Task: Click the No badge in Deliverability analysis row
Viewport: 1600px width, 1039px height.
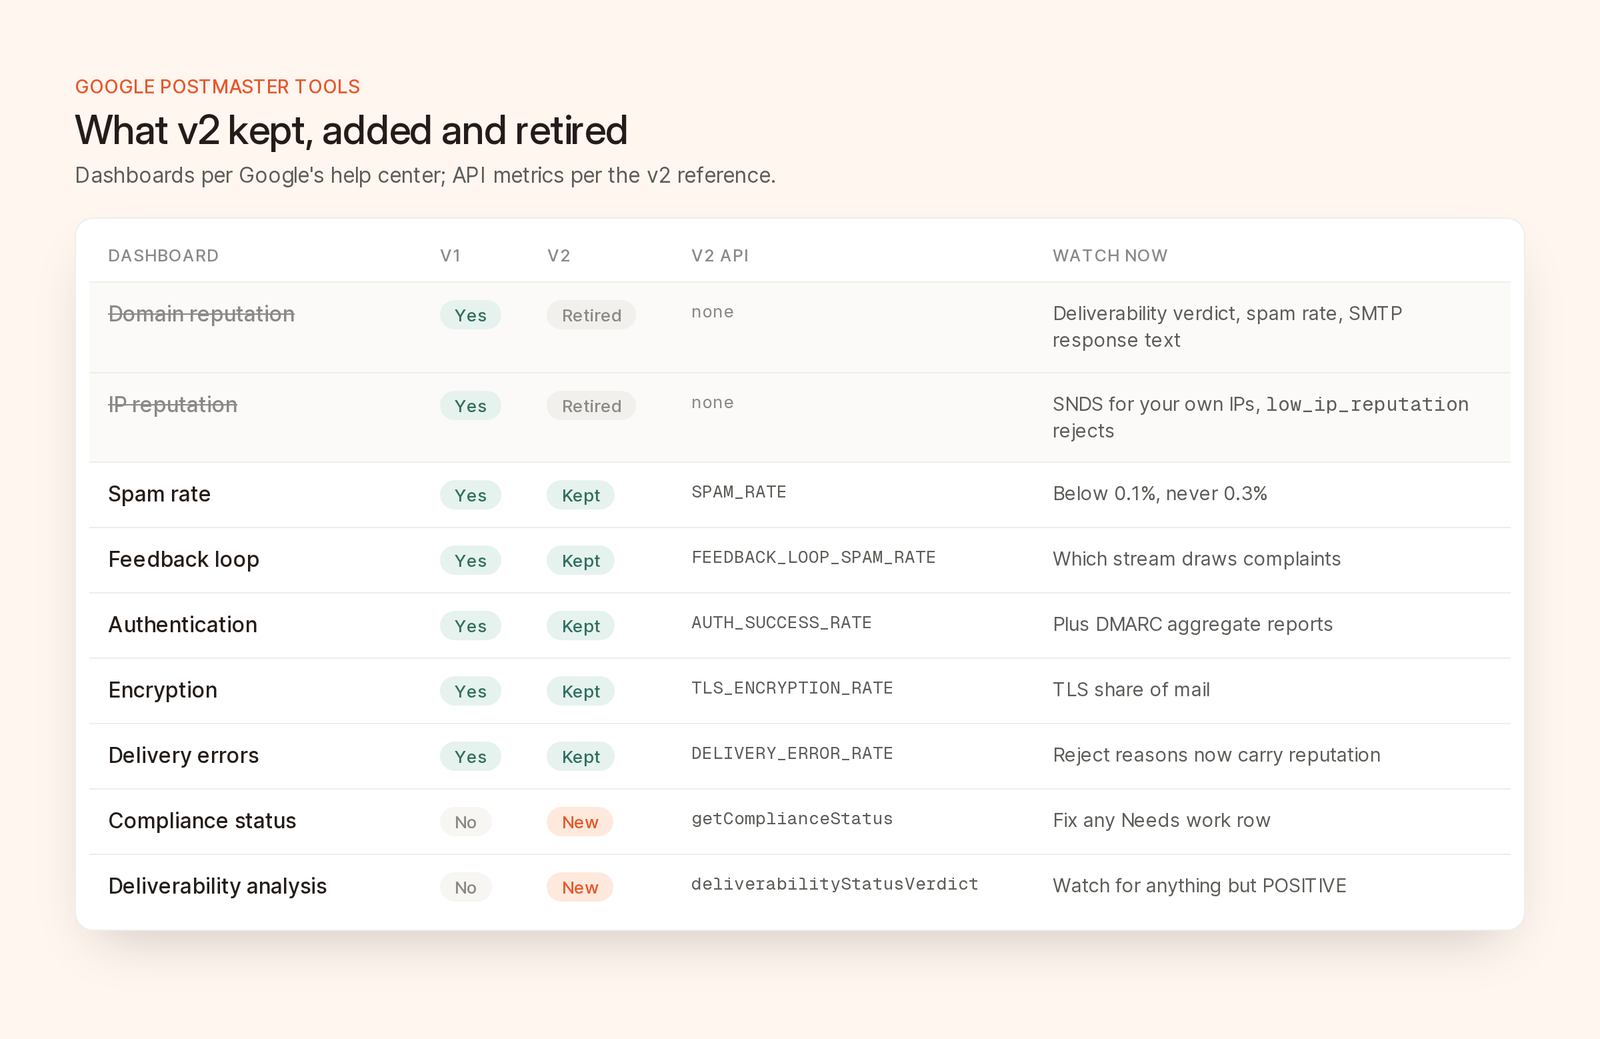Action: (x=466, y=888)
